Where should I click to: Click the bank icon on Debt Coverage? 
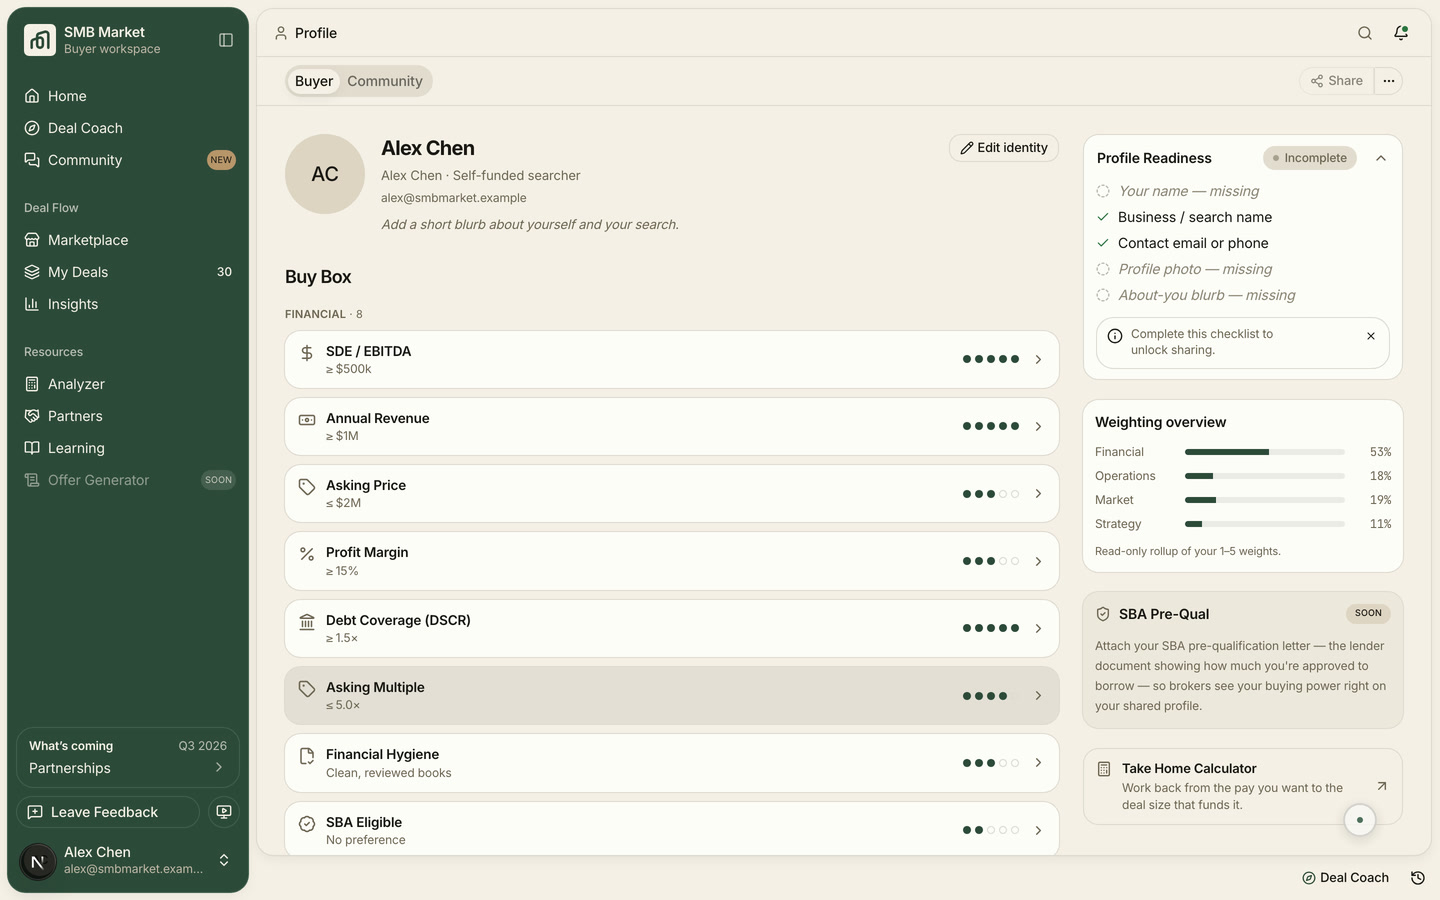(x=307, y=621)
